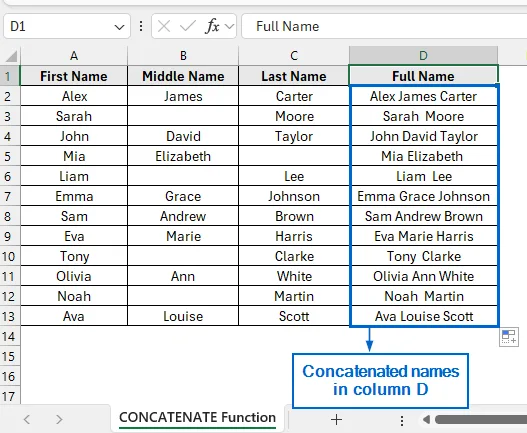
Task: Select cell Ava Louise Scott
Action: pyautogui.click(x=423, y=316)
